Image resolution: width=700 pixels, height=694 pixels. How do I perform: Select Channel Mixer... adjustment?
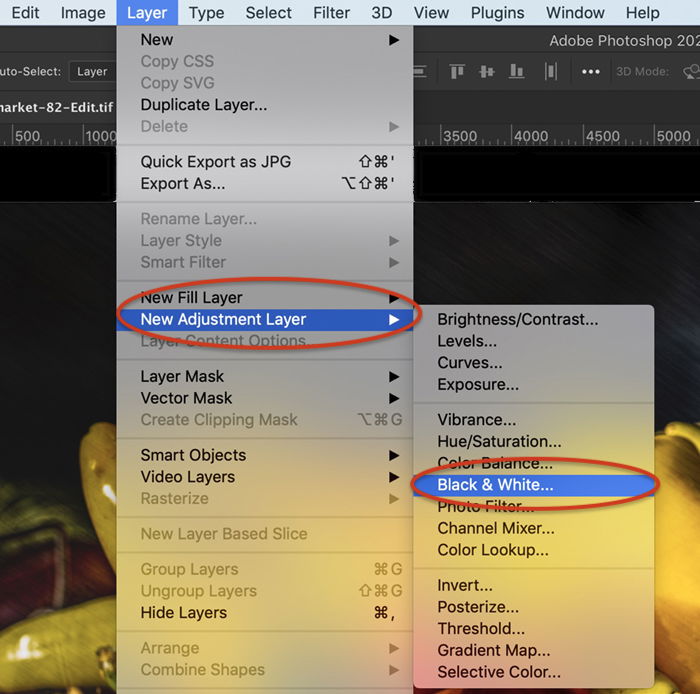(533, 528)
